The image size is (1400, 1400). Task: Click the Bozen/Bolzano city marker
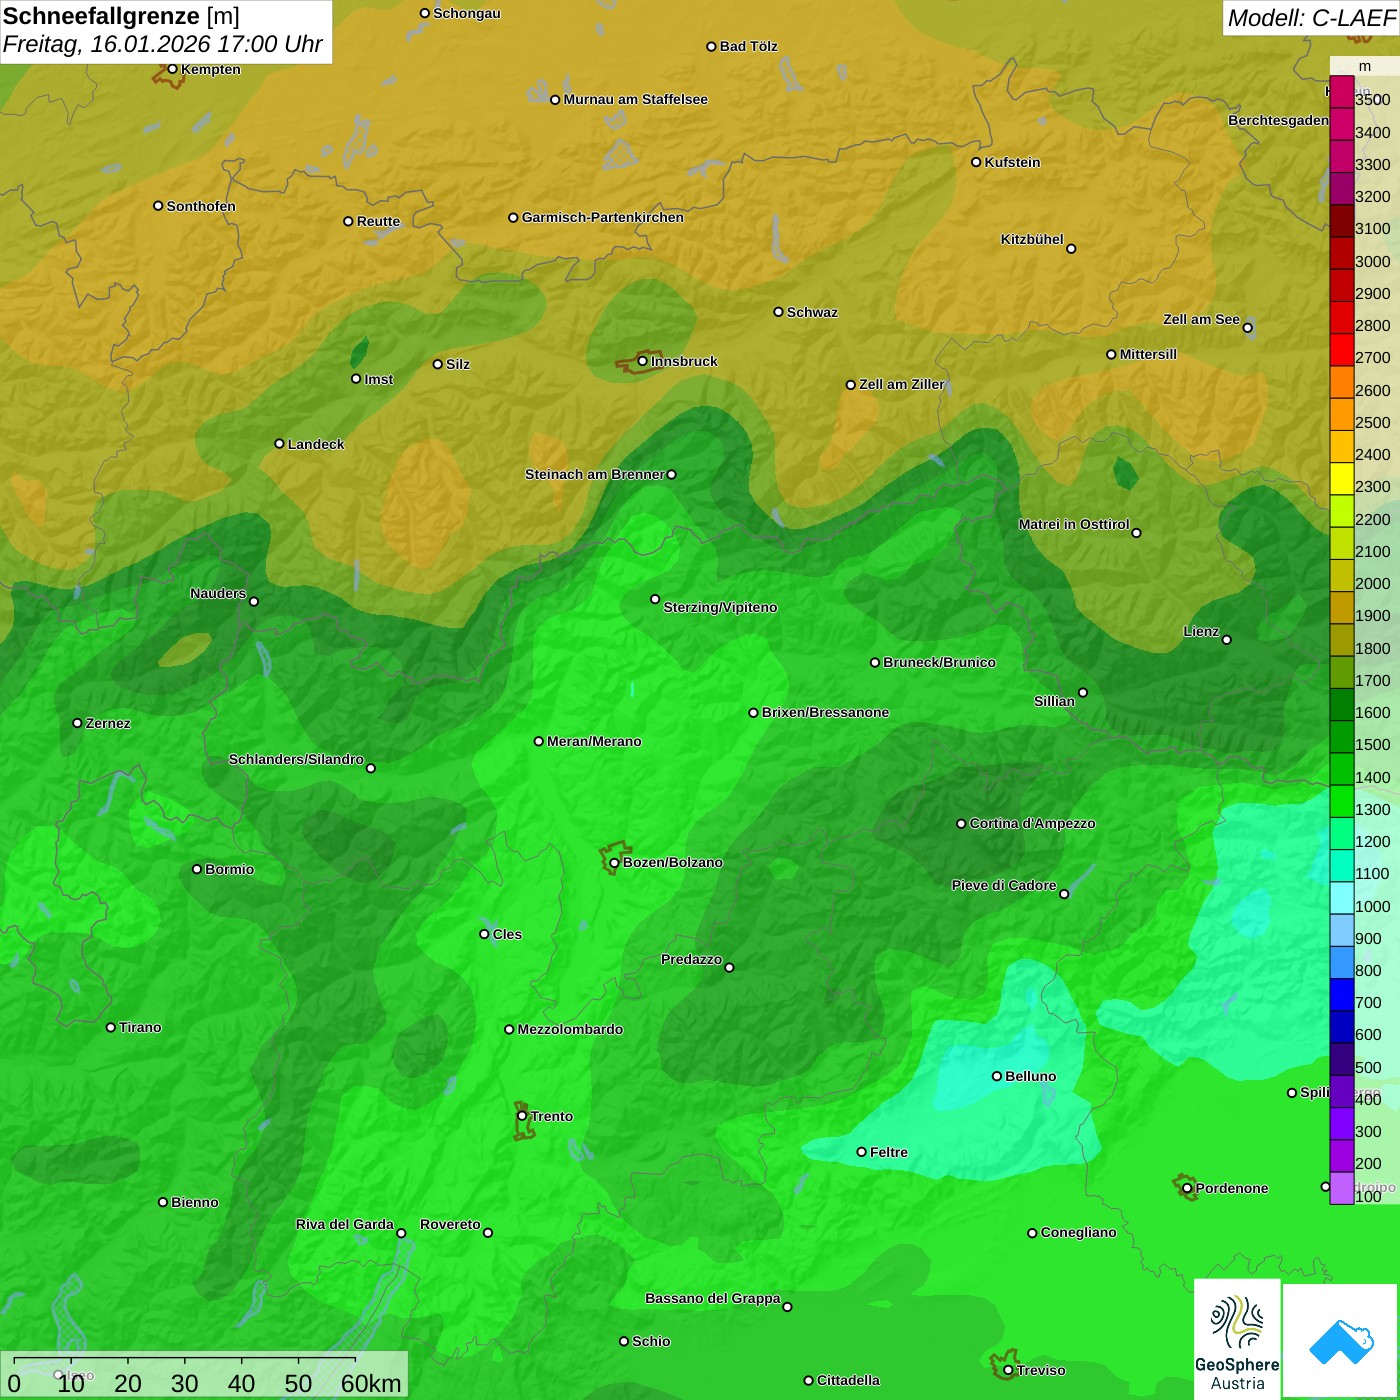(x=614, y=863)
